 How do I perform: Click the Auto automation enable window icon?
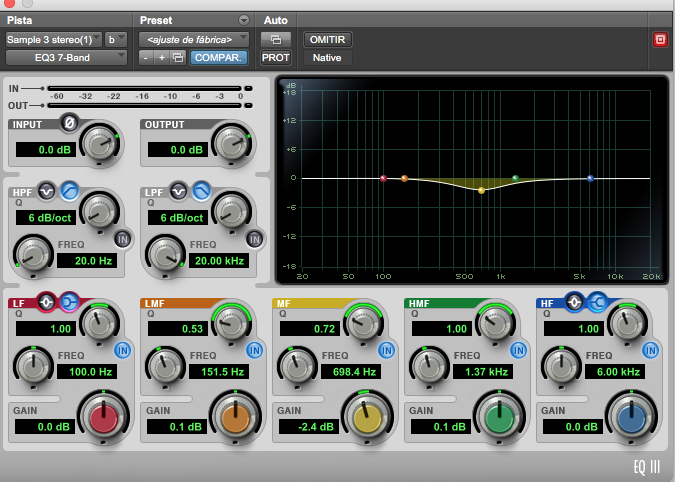click(275, 39)
